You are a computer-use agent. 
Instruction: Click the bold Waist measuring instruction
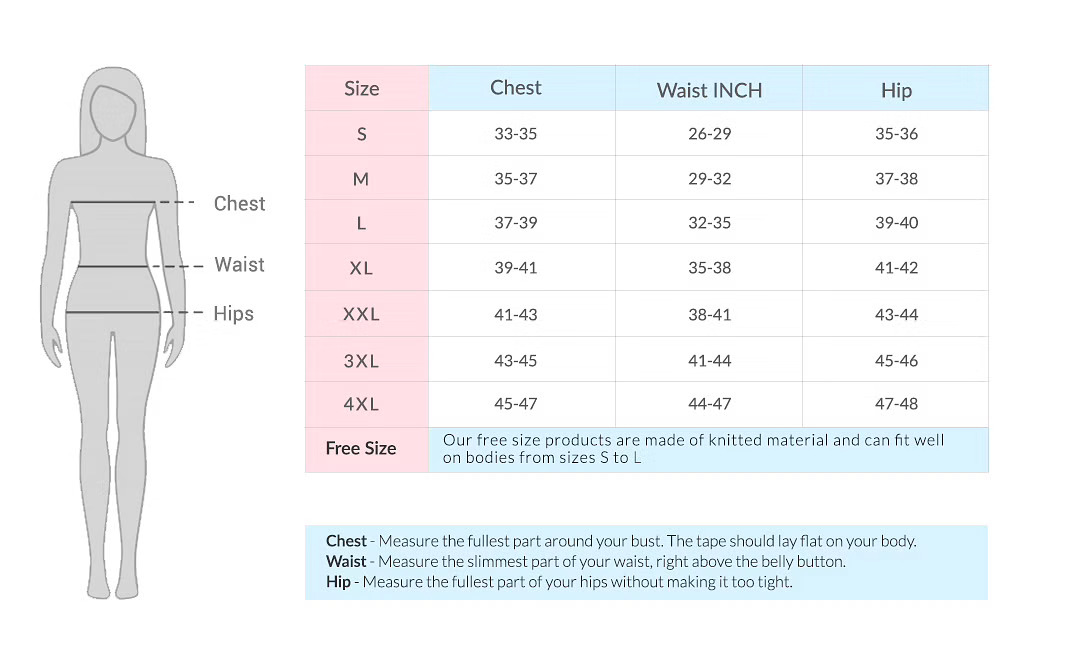pyautogui.click(x=585, y=561)
